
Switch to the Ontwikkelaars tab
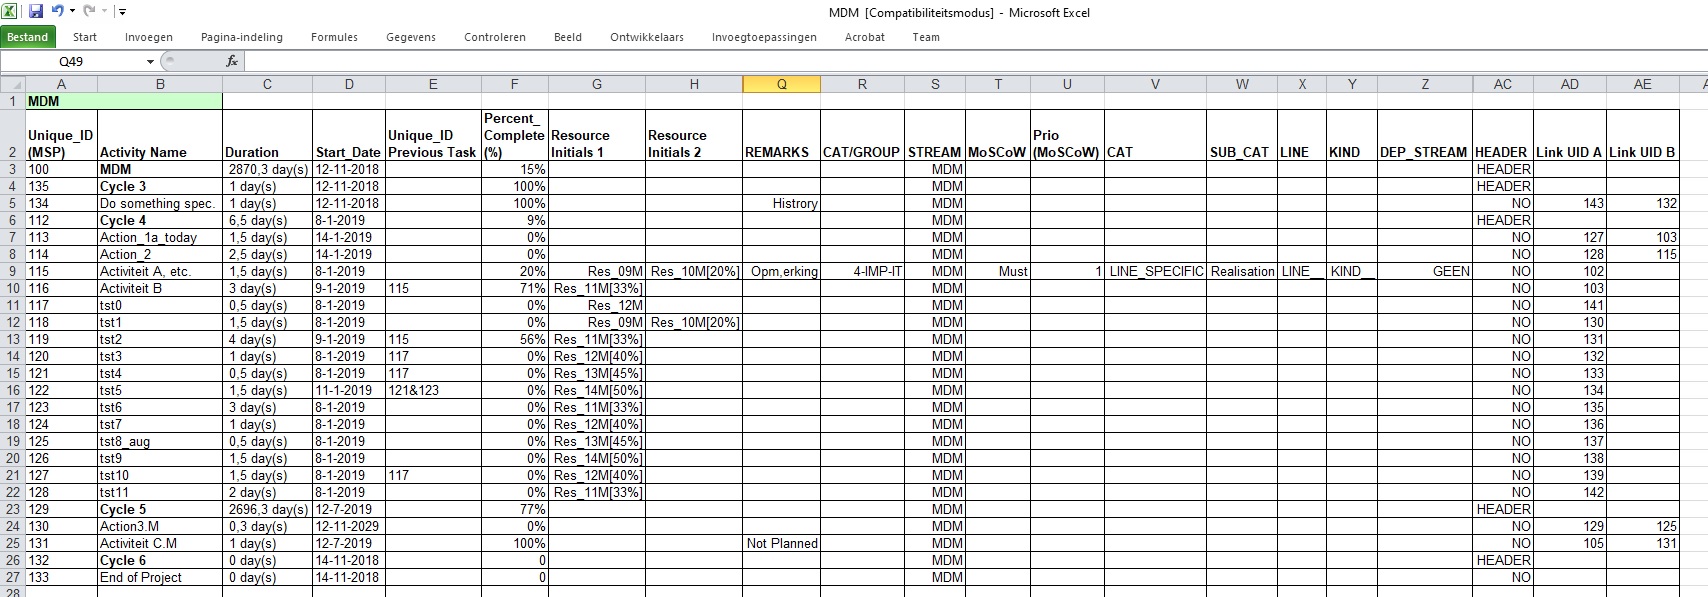click(647, 37)
